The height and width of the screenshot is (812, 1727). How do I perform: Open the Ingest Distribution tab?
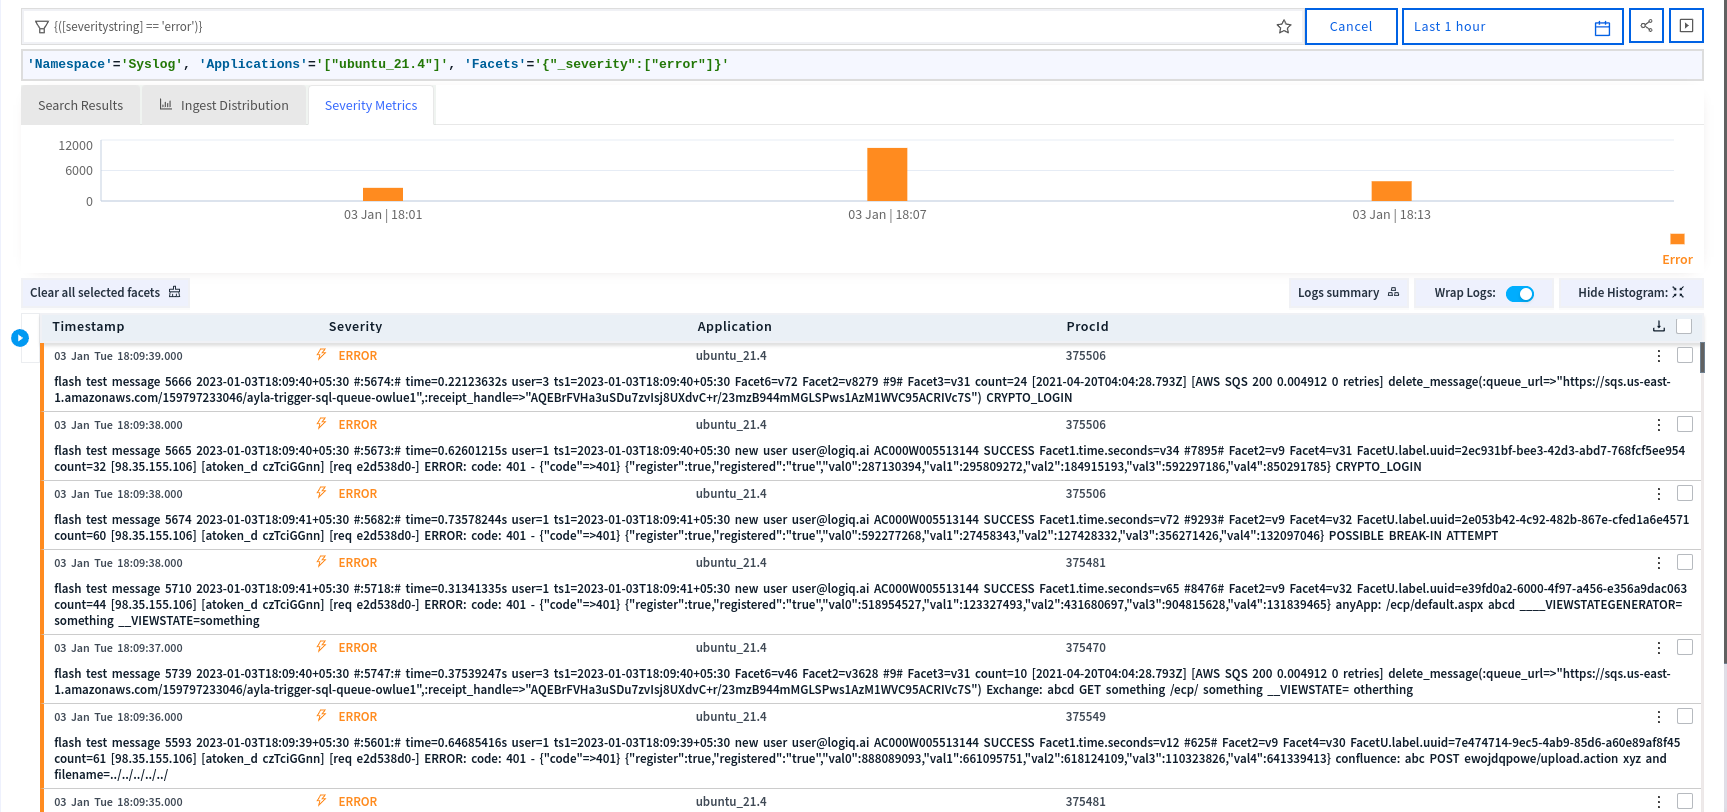(224, 106)
